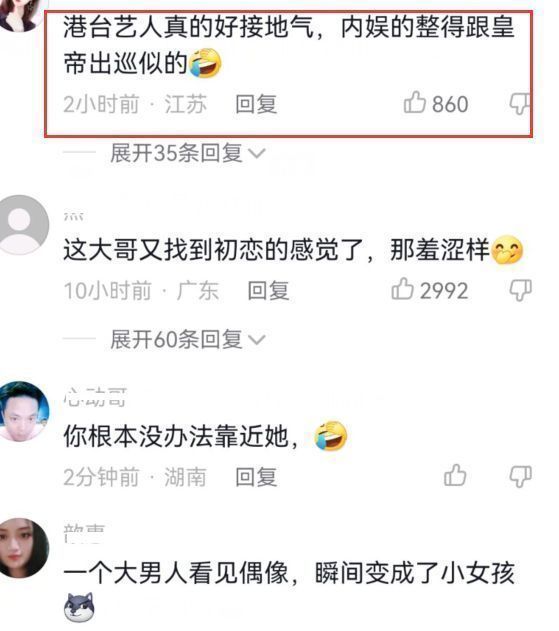Dislike the Hunan comment about 靠近她
The width and height of the screenshot is (559, 631).
(520, 476)
